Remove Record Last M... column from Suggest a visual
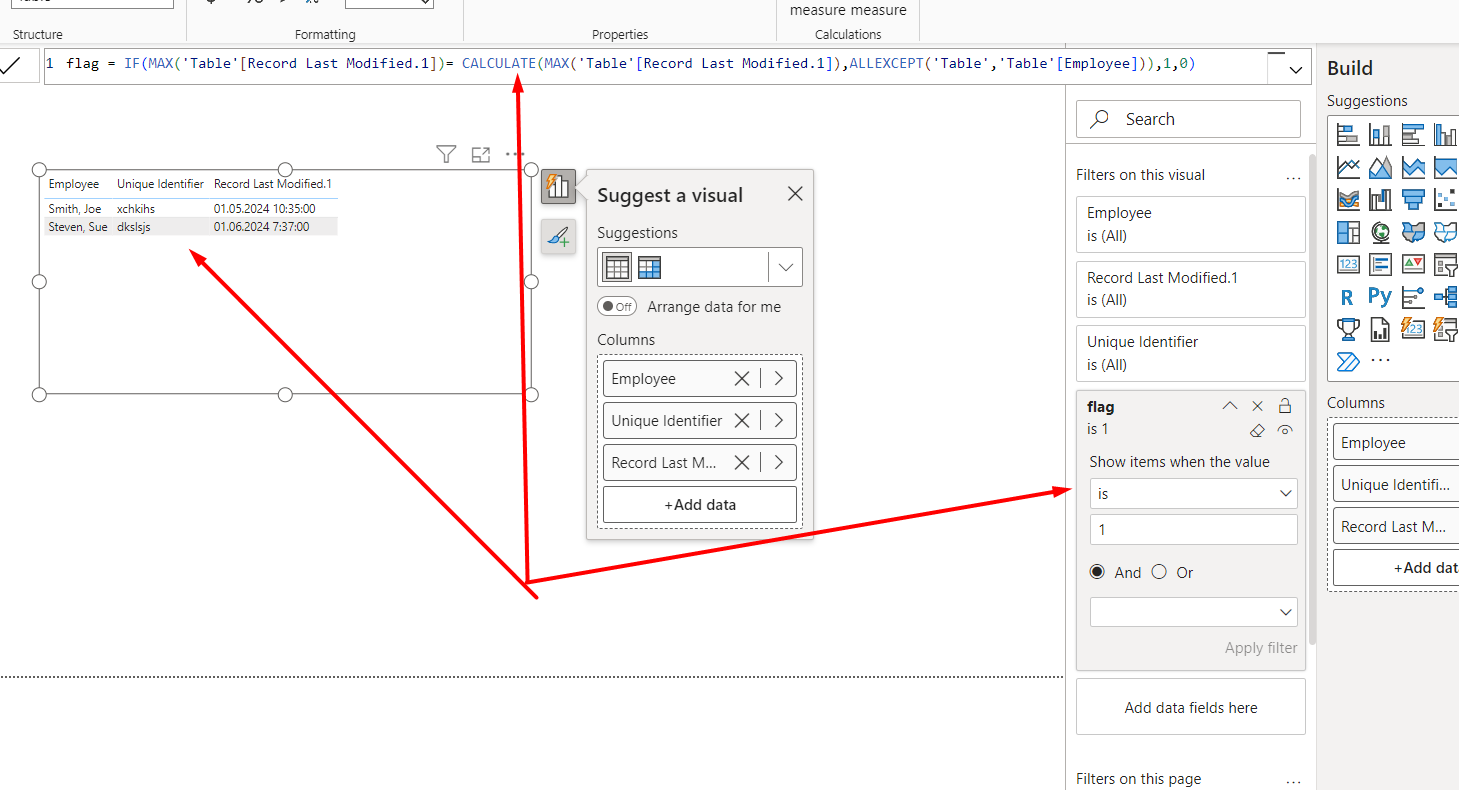 (x=742, y=463)
